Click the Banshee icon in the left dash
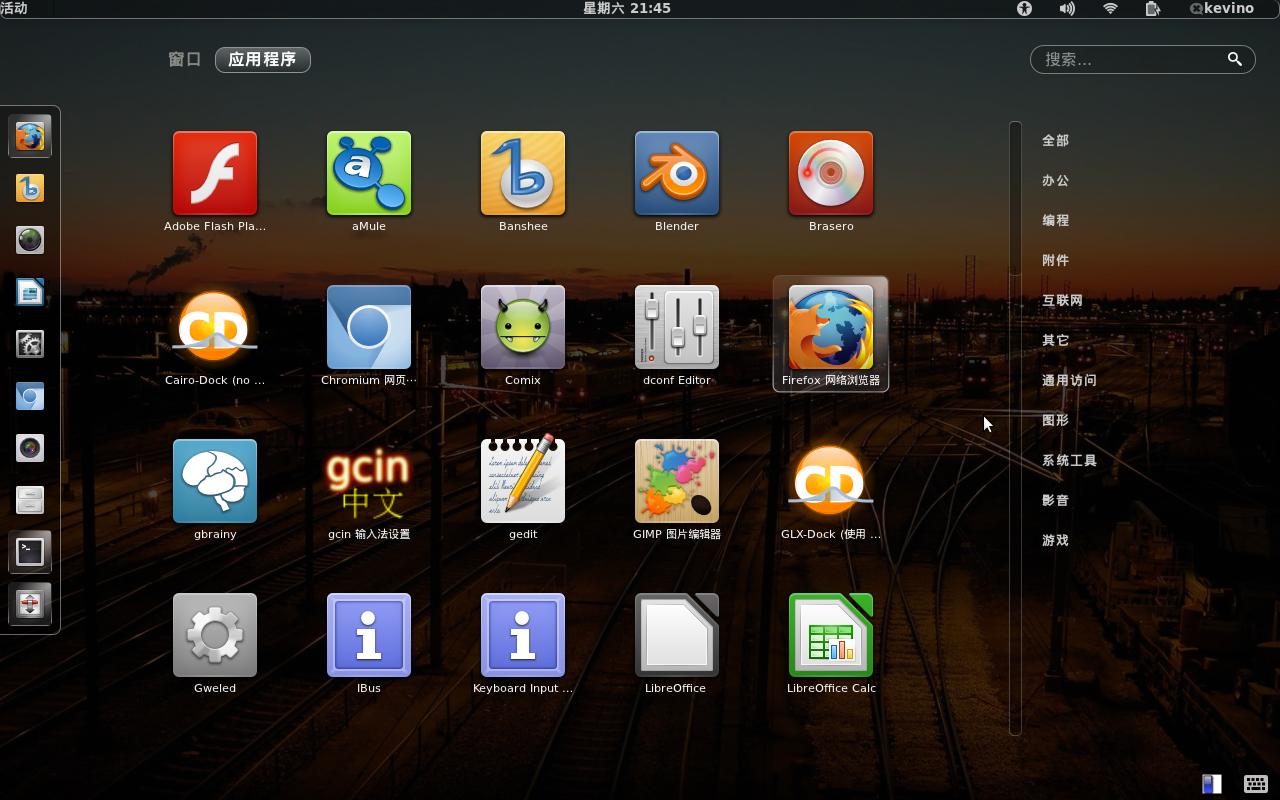Screen dimensions: 1280x800 point(30,188)
